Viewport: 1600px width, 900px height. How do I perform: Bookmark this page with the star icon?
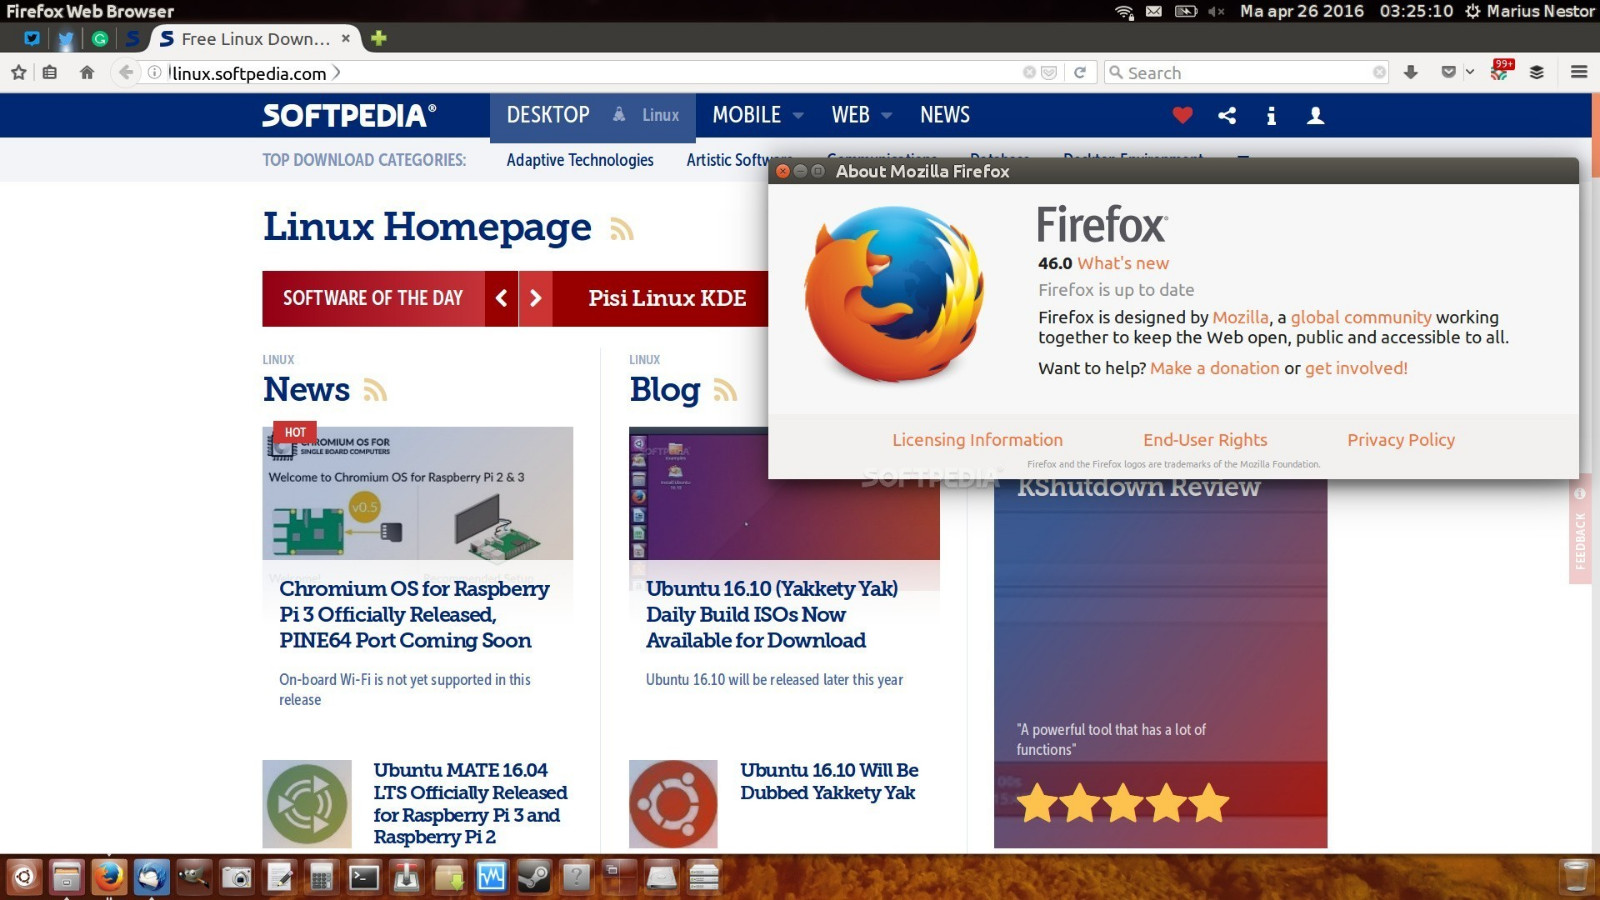click(18, 72)
